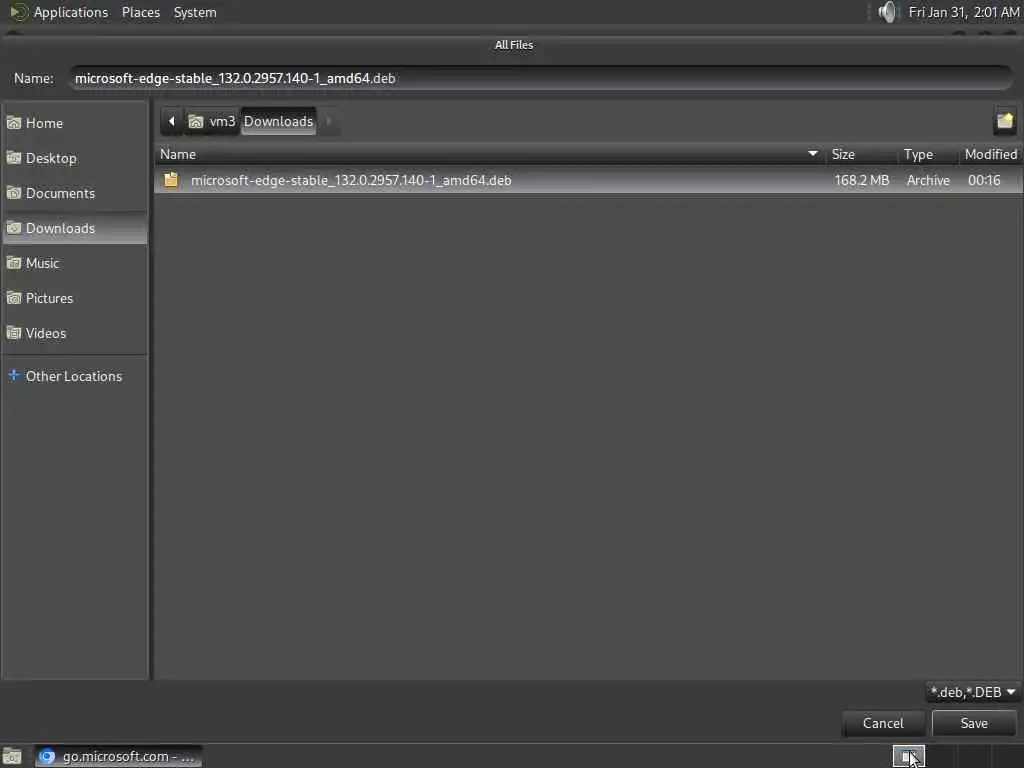
Task: Open Downloads in the sidebar
Action: point(75,228)
